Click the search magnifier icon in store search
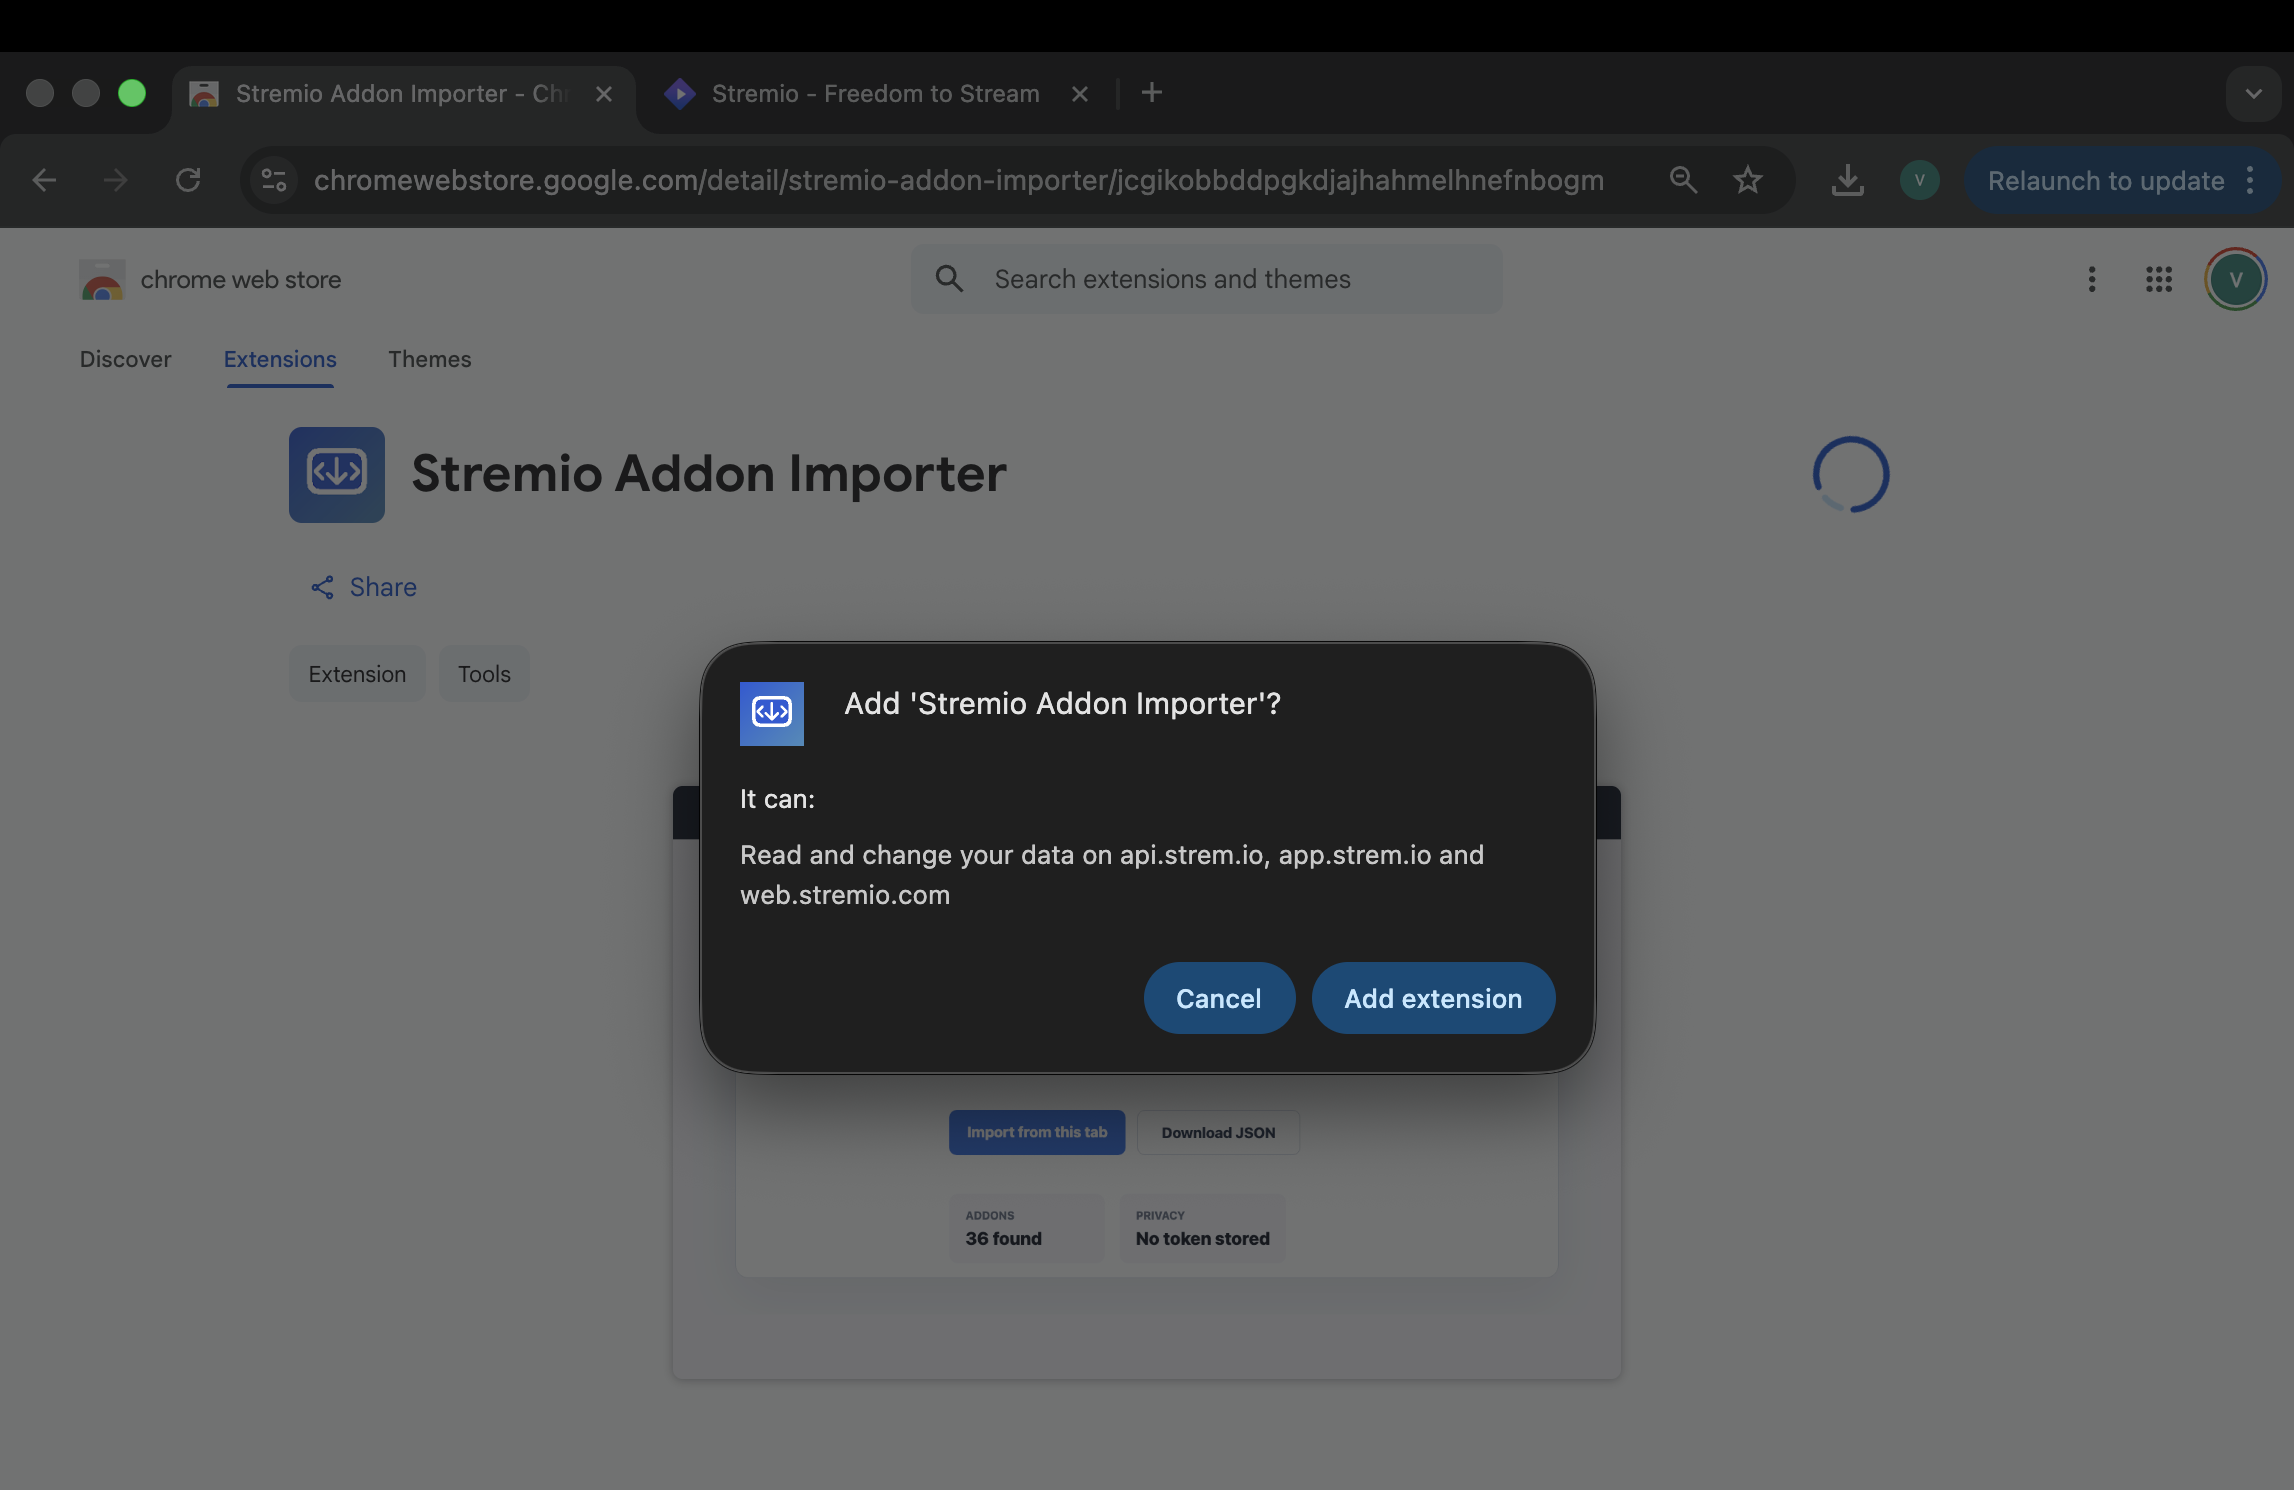This screenshot has width=2294, height=1490. 949,279
